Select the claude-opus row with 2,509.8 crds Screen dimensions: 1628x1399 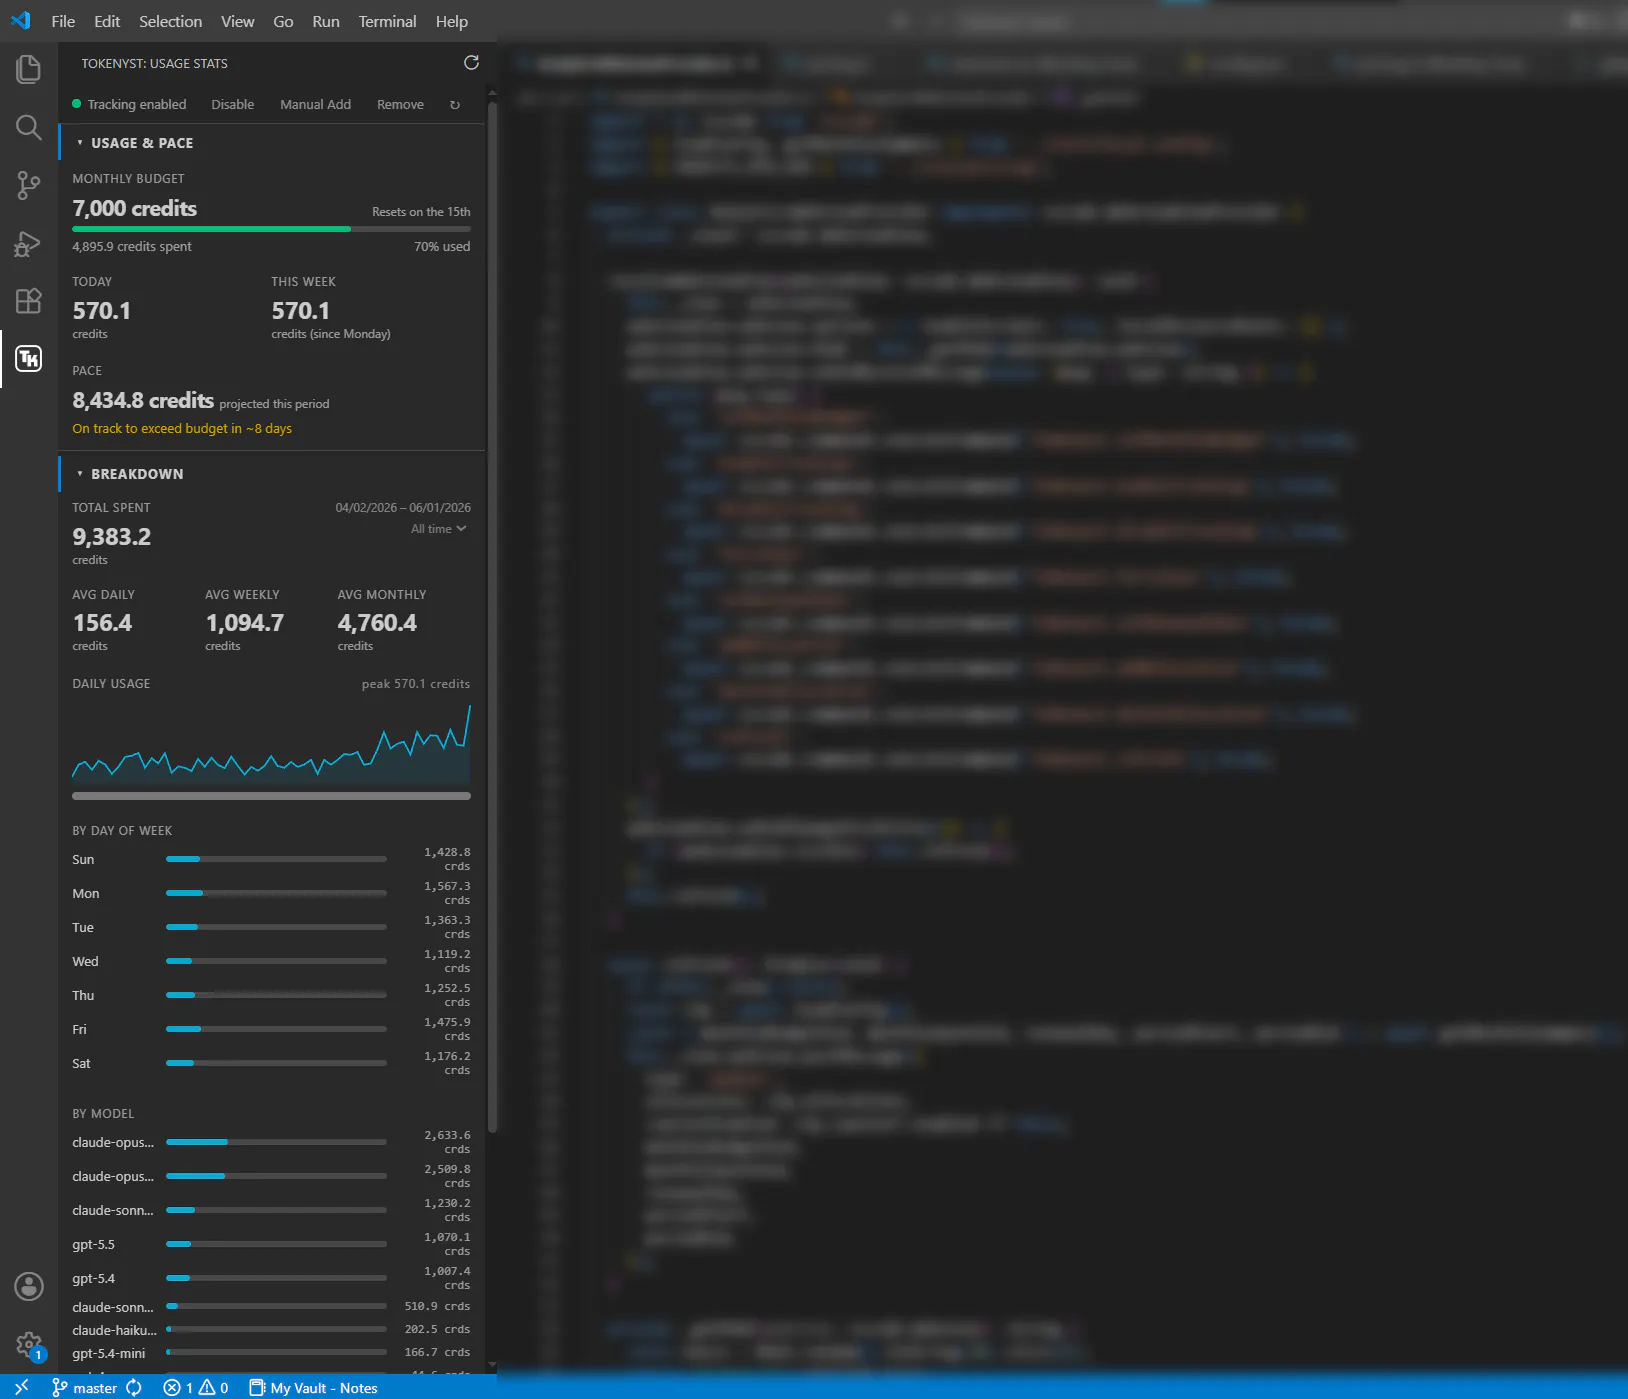(x=271, y=1176)
